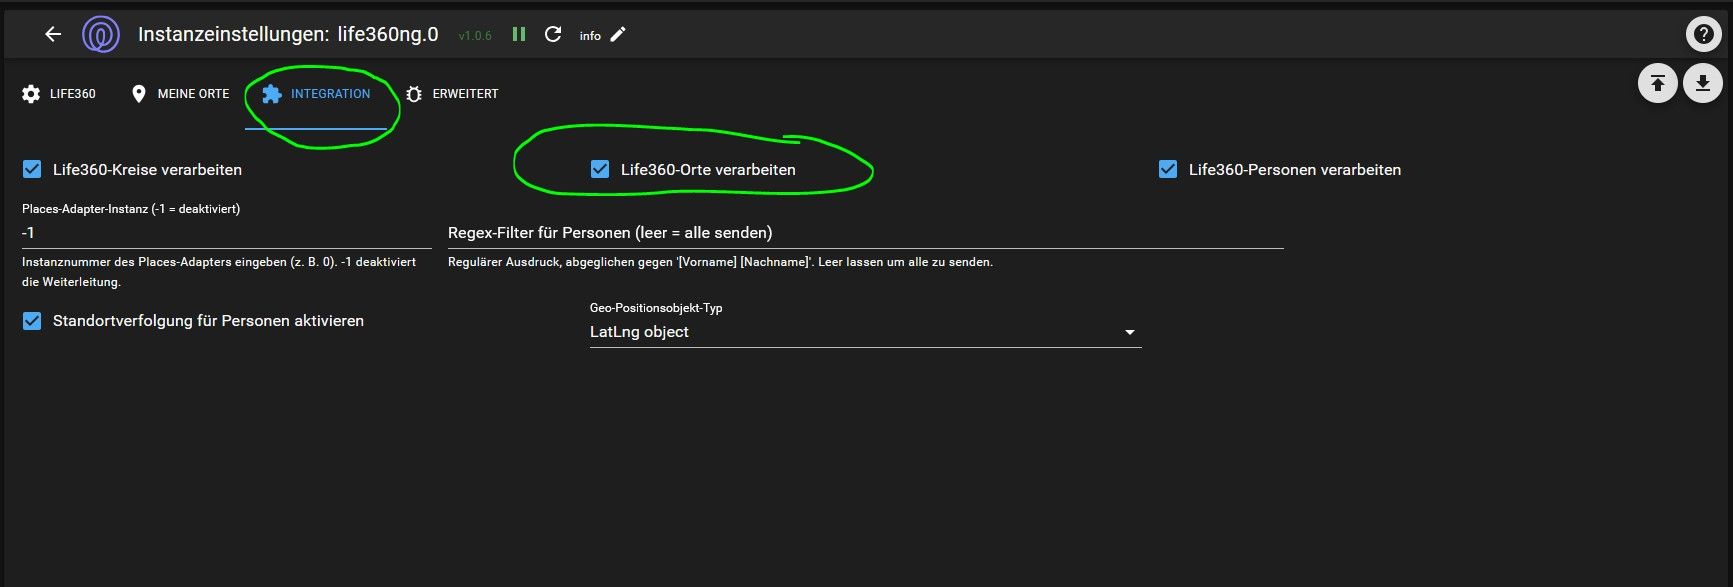Click the info log level text
This screenshot has height=587, width=1733.
(x=590, y=36)
